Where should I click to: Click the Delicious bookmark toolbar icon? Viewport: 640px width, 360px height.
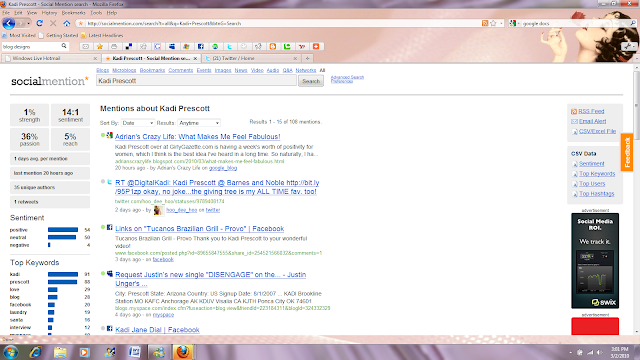point(129,47)
